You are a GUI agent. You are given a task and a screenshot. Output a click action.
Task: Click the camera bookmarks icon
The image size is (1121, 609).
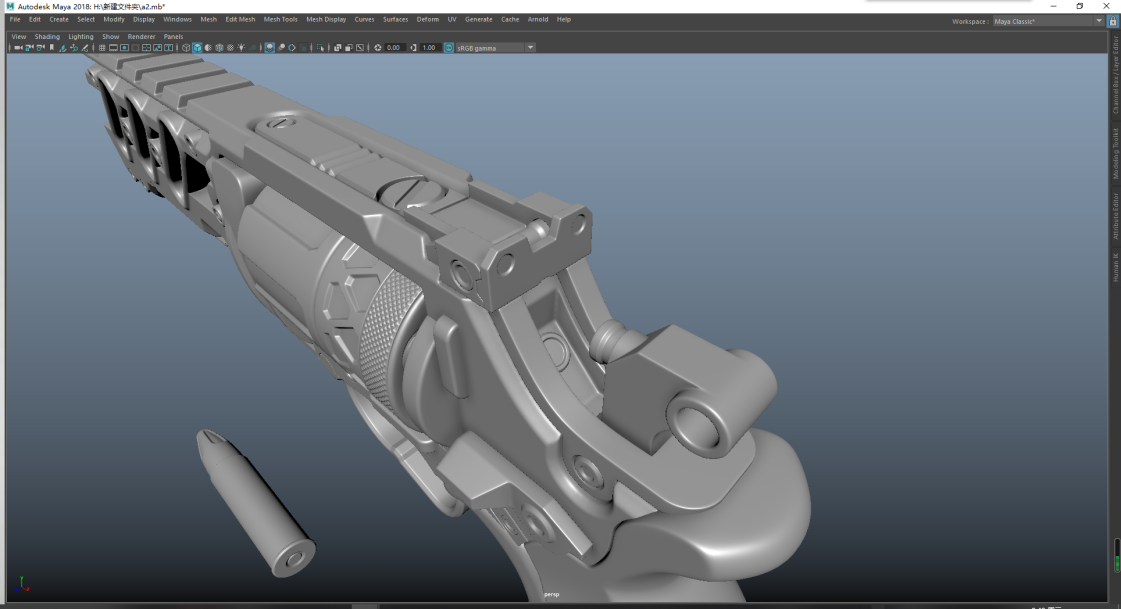pyautogui.click(x=52, y=48)
